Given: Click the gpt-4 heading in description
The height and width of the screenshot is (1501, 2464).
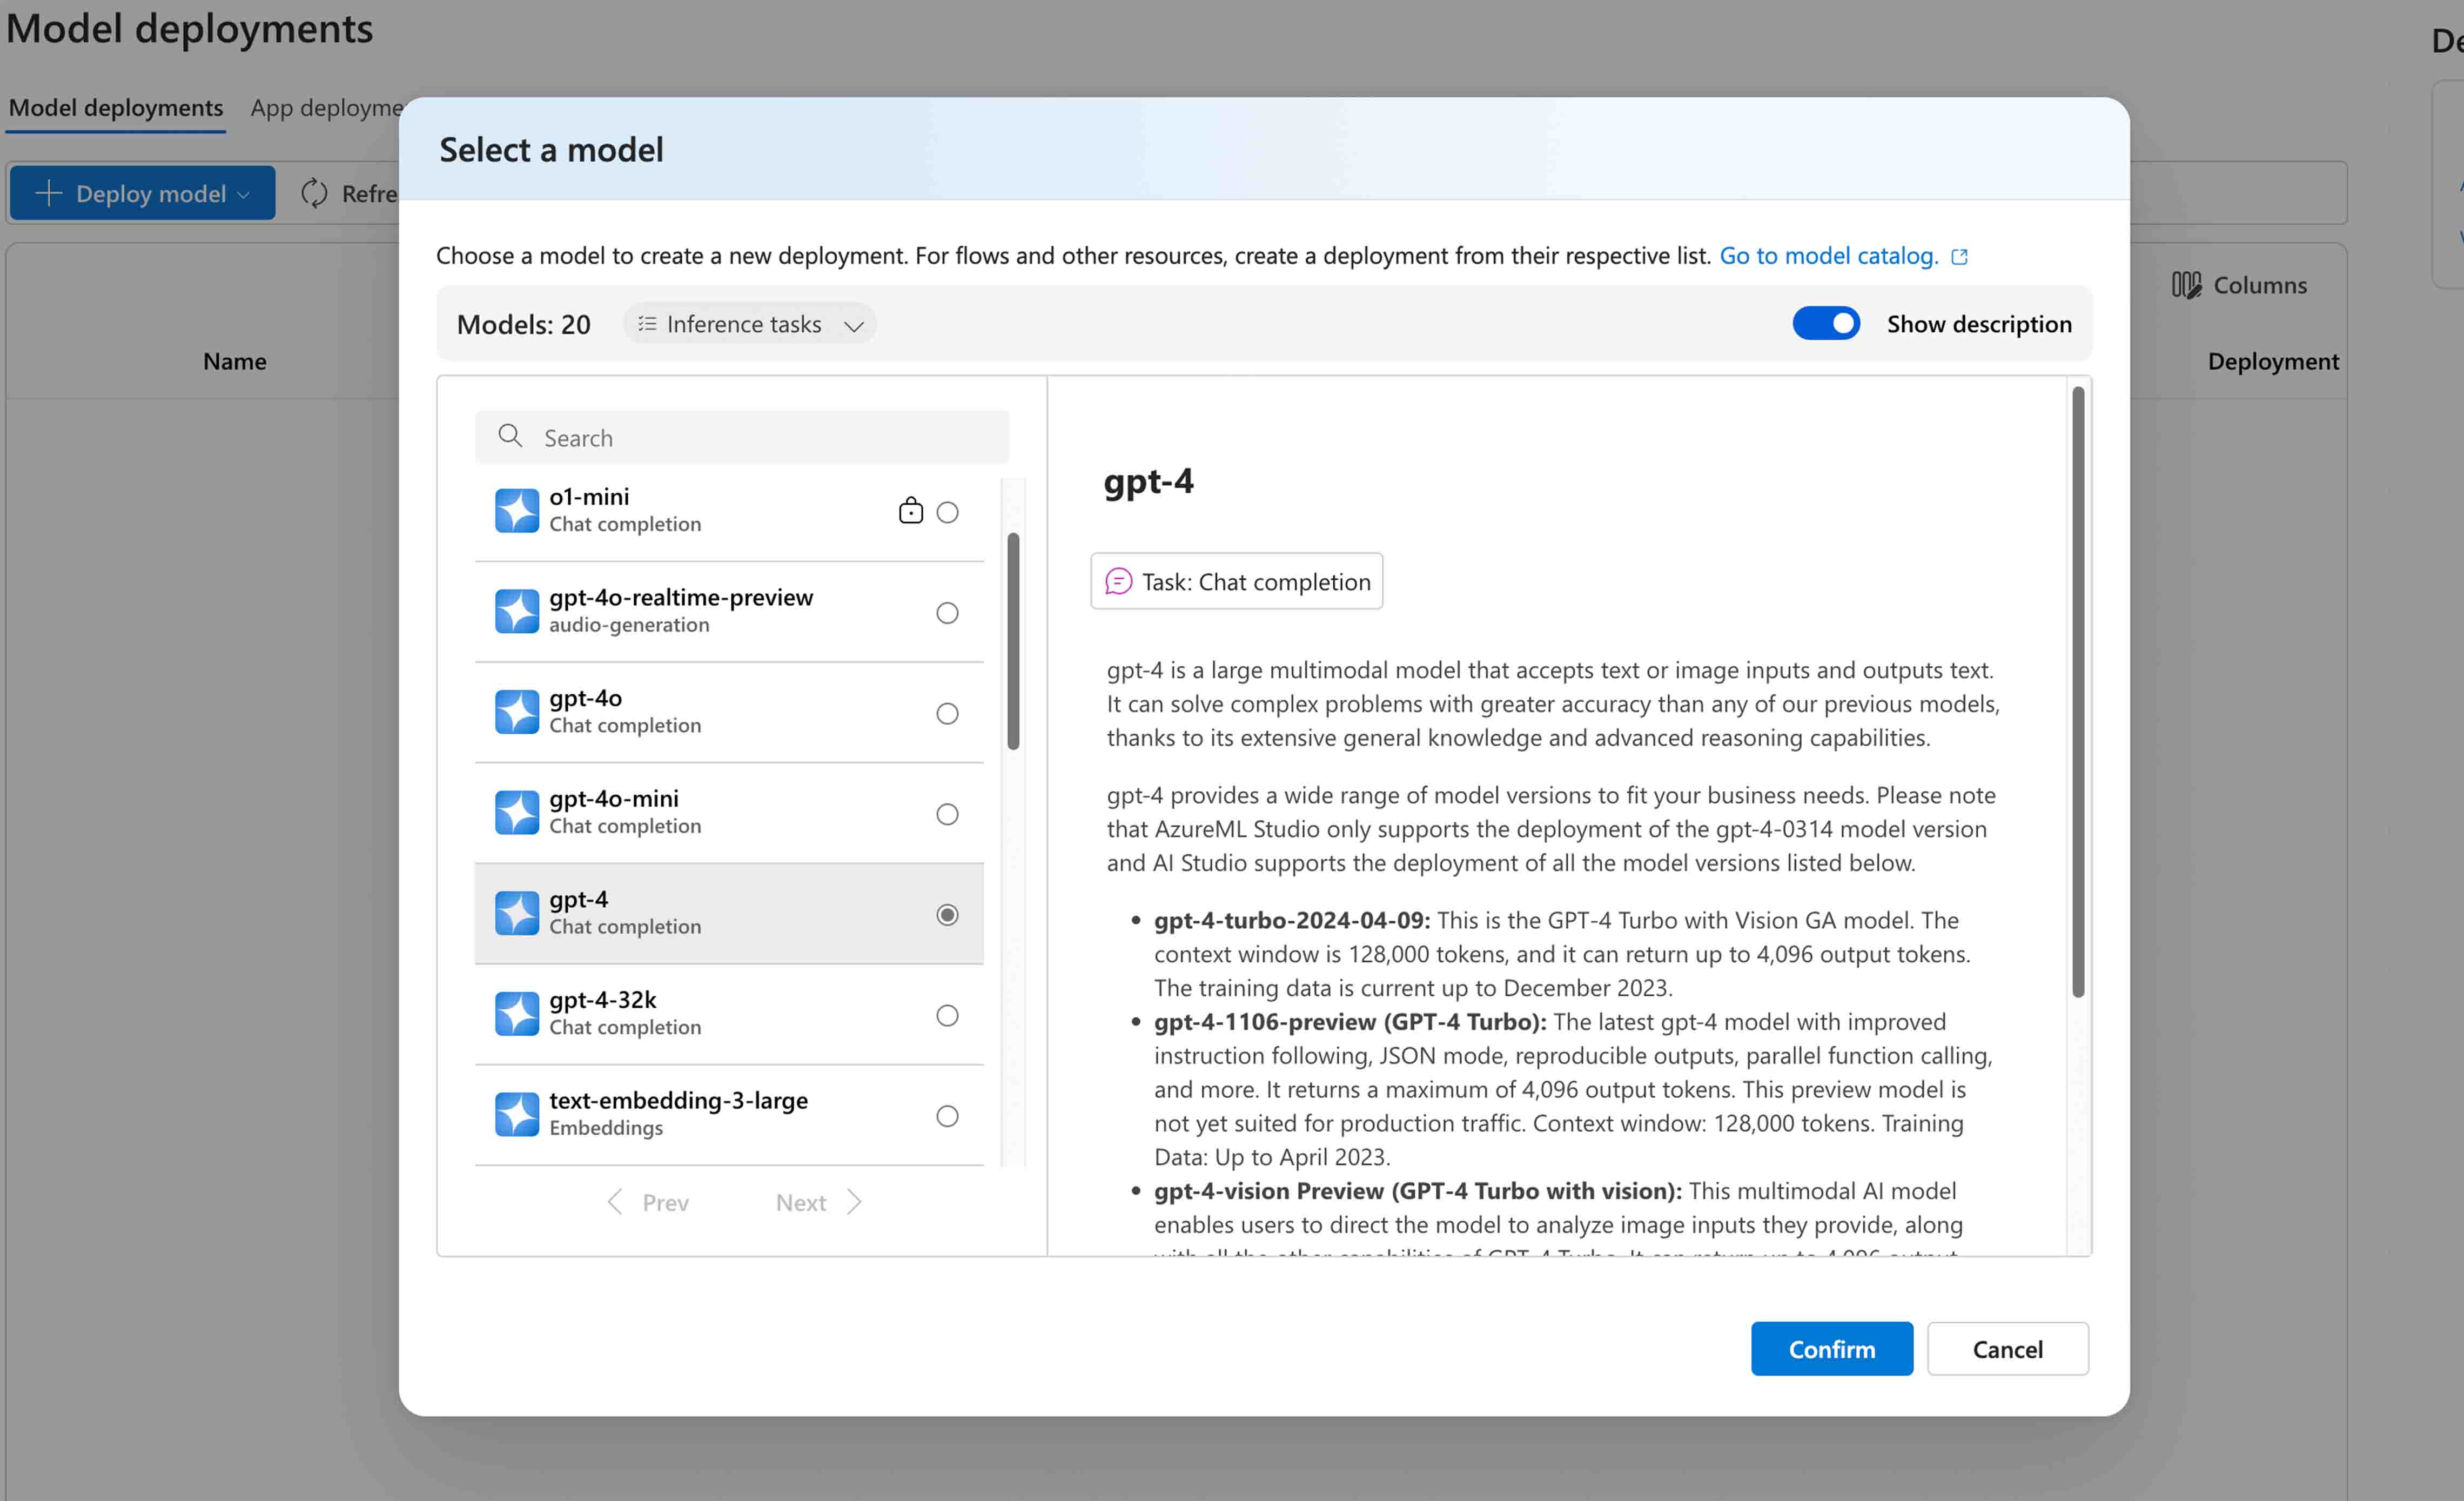Looking at the screenshot, I should [x=1149, y=482].
